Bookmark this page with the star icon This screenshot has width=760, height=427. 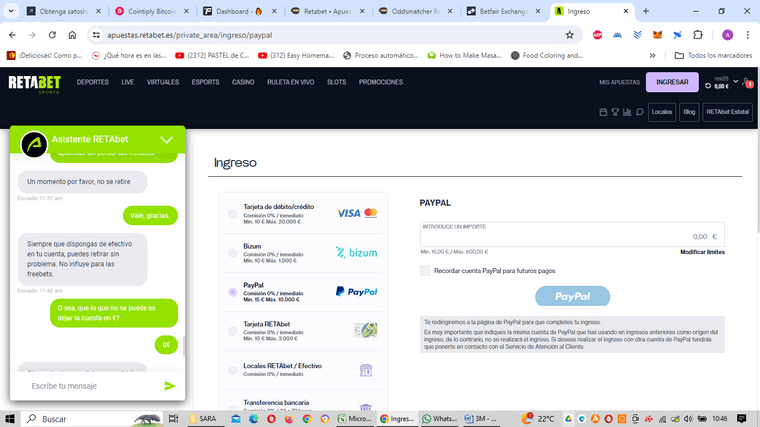pos(570,35)
